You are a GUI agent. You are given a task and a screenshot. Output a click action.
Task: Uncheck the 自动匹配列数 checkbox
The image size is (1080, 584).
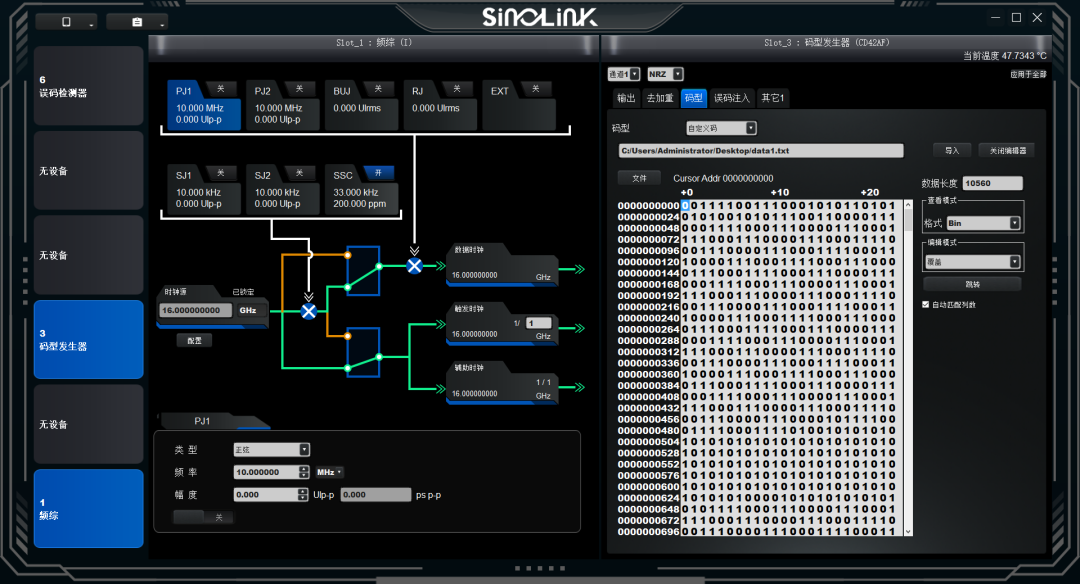click(925, 304)
